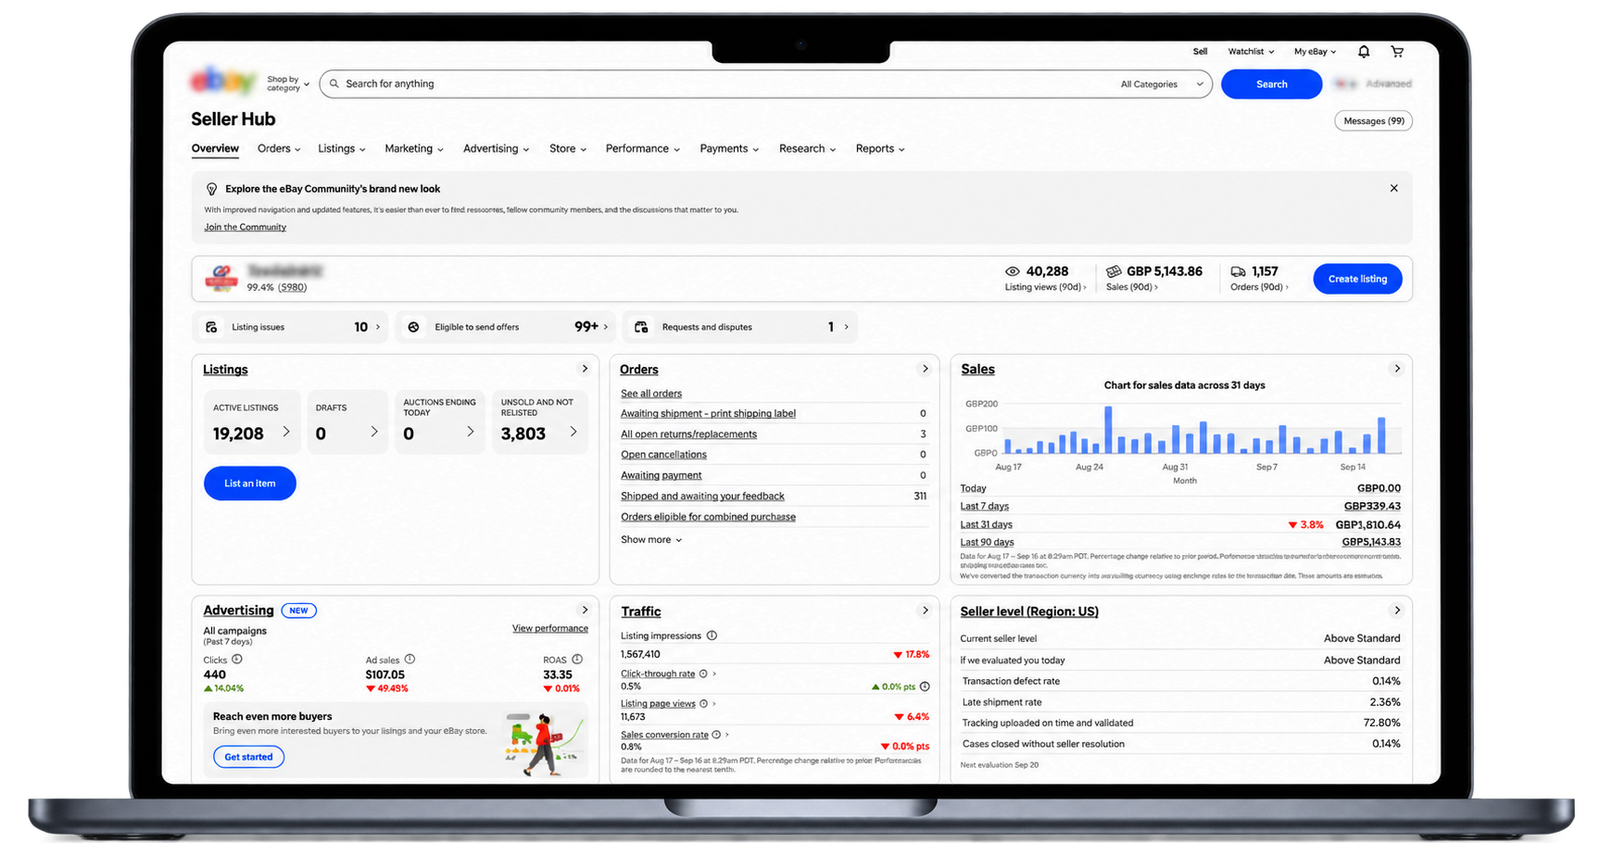Click the blue Search button
The image size is (1600, 843).
pyautogui.click(x=1271, y=84)
